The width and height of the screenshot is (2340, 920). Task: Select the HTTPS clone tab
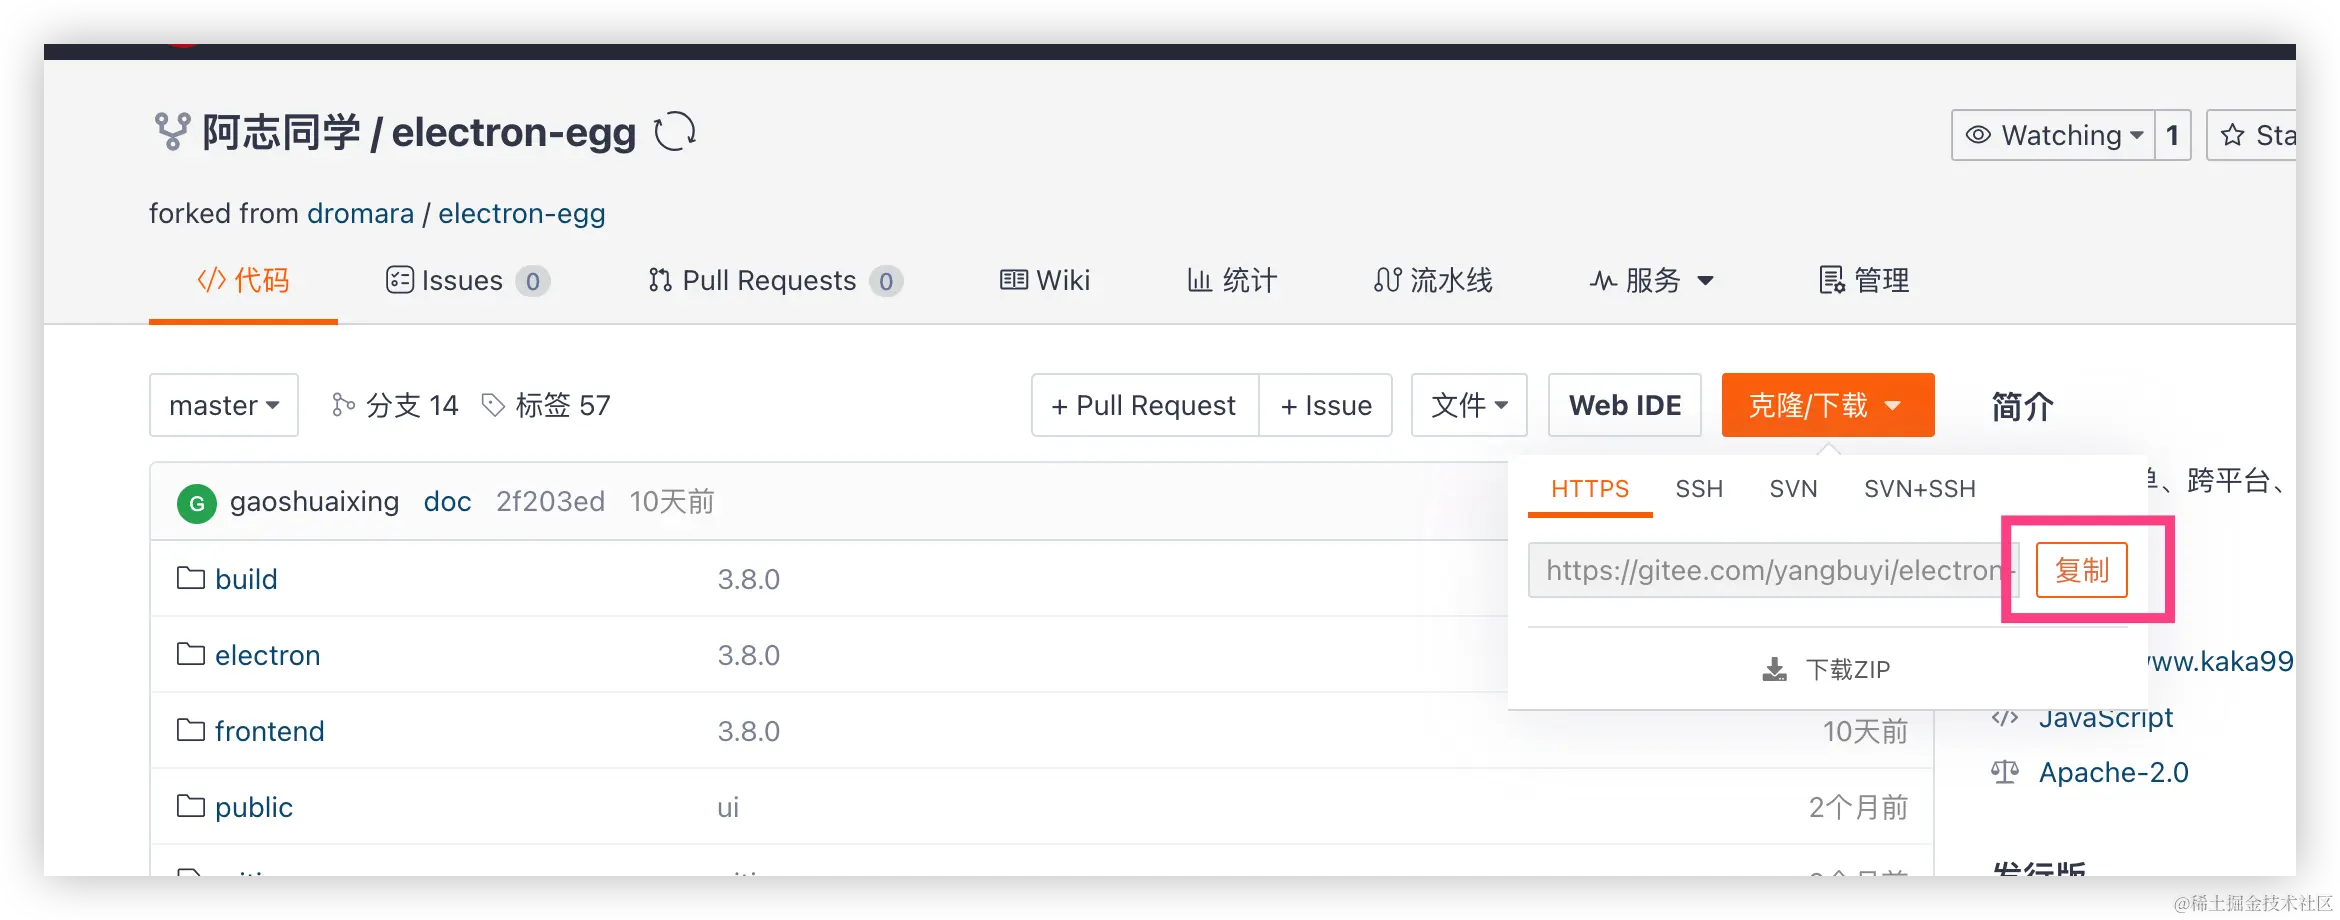1590,489
